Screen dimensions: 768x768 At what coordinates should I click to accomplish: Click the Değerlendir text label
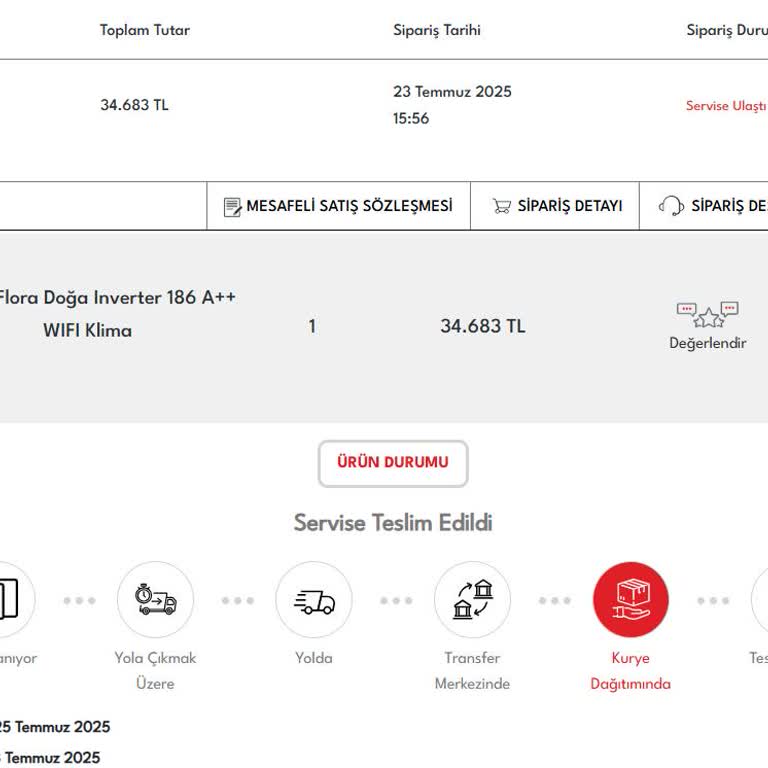coord(707,343)
